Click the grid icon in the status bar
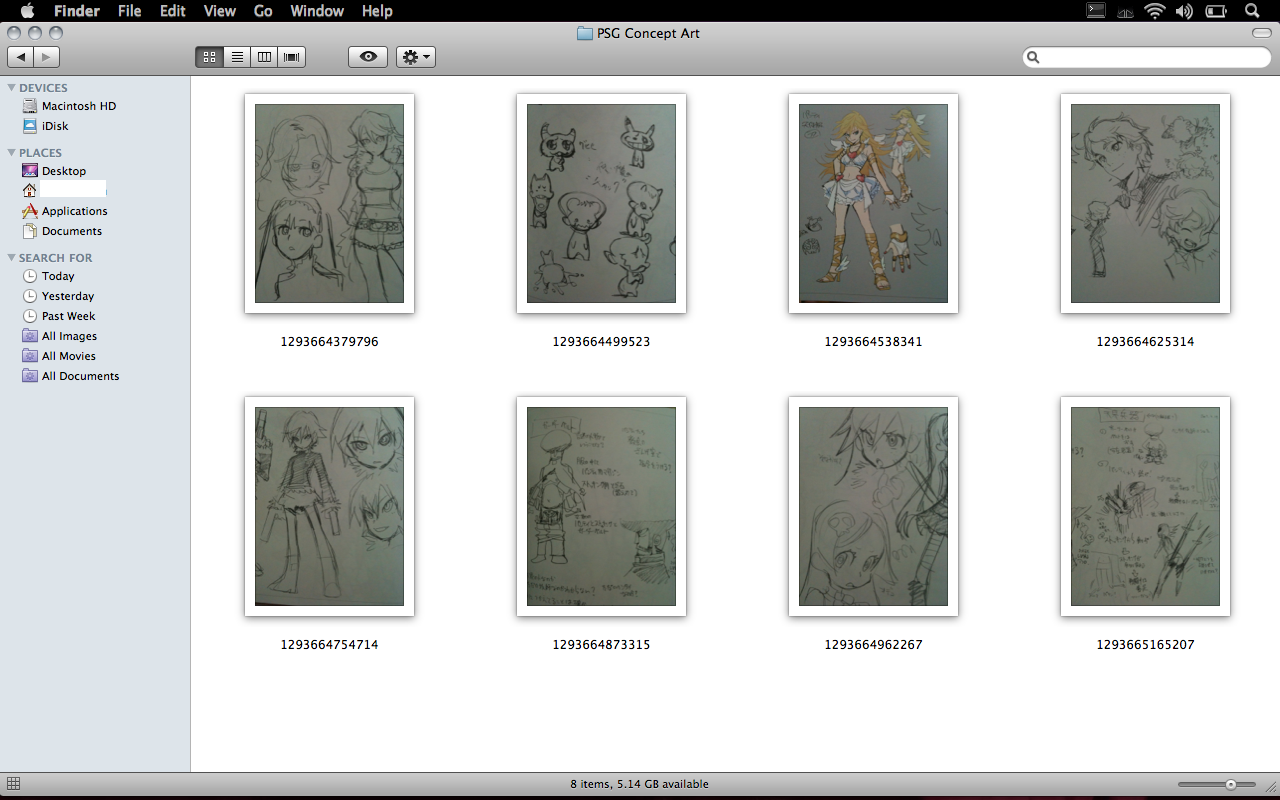 click(13, 784)
